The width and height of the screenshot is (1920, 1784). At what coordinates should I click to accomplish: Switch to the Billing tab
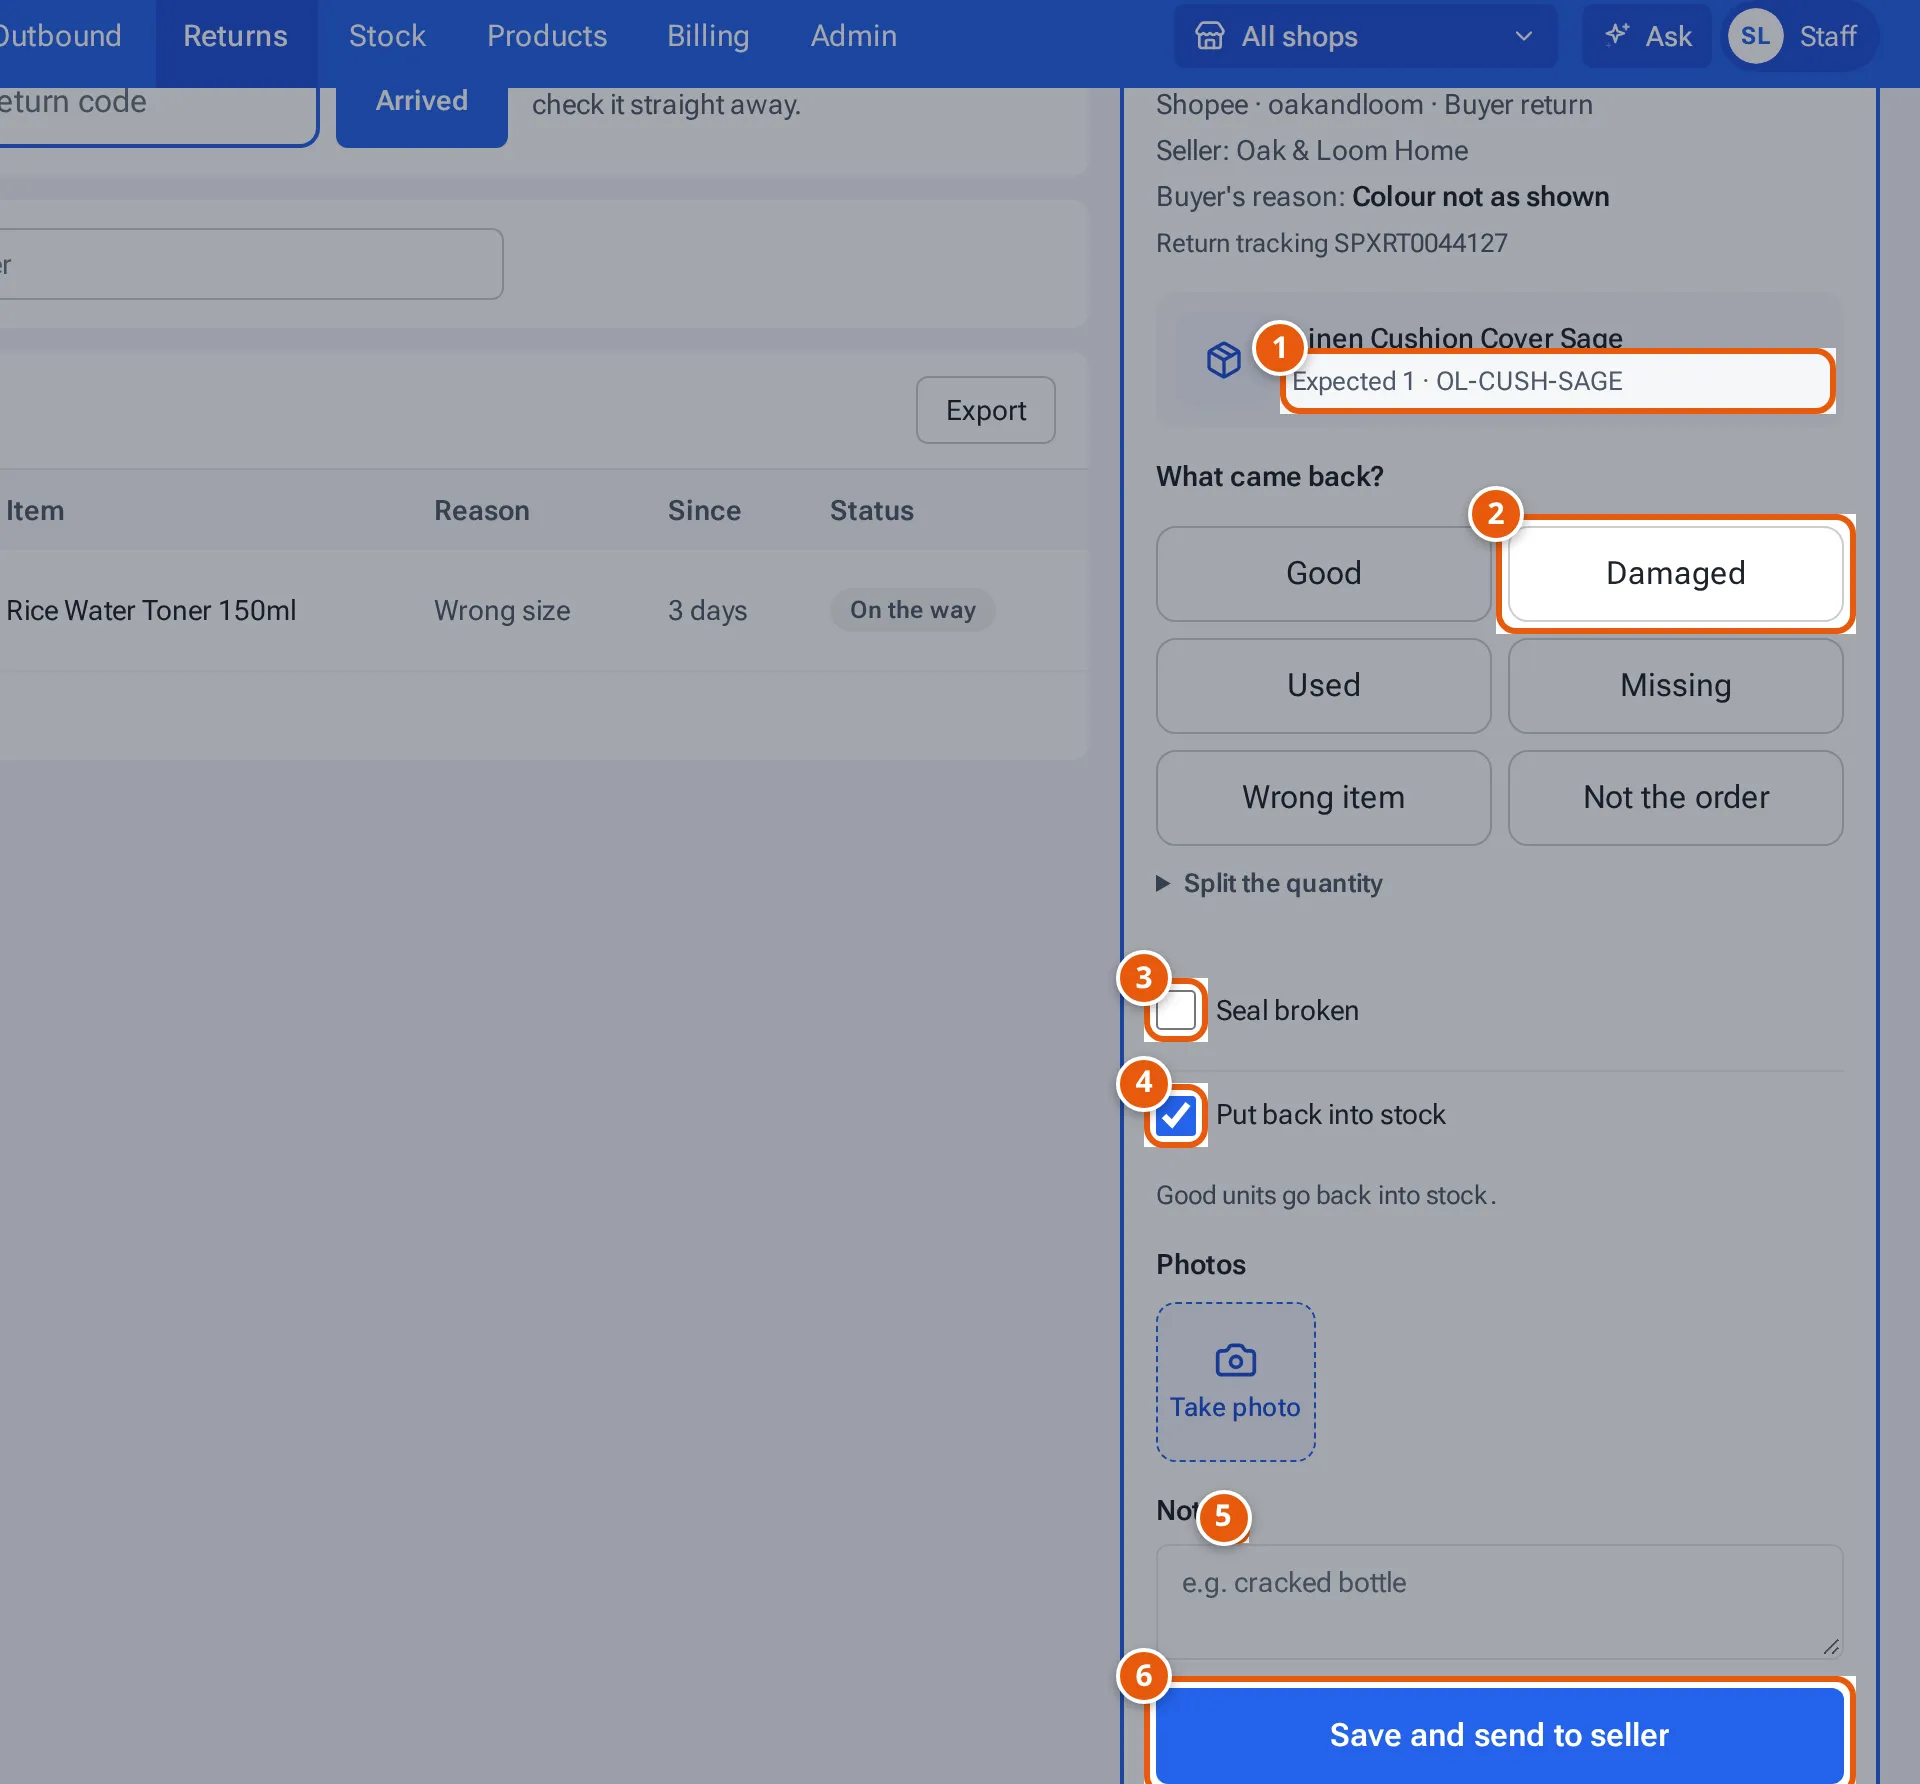tap(708, 36)
